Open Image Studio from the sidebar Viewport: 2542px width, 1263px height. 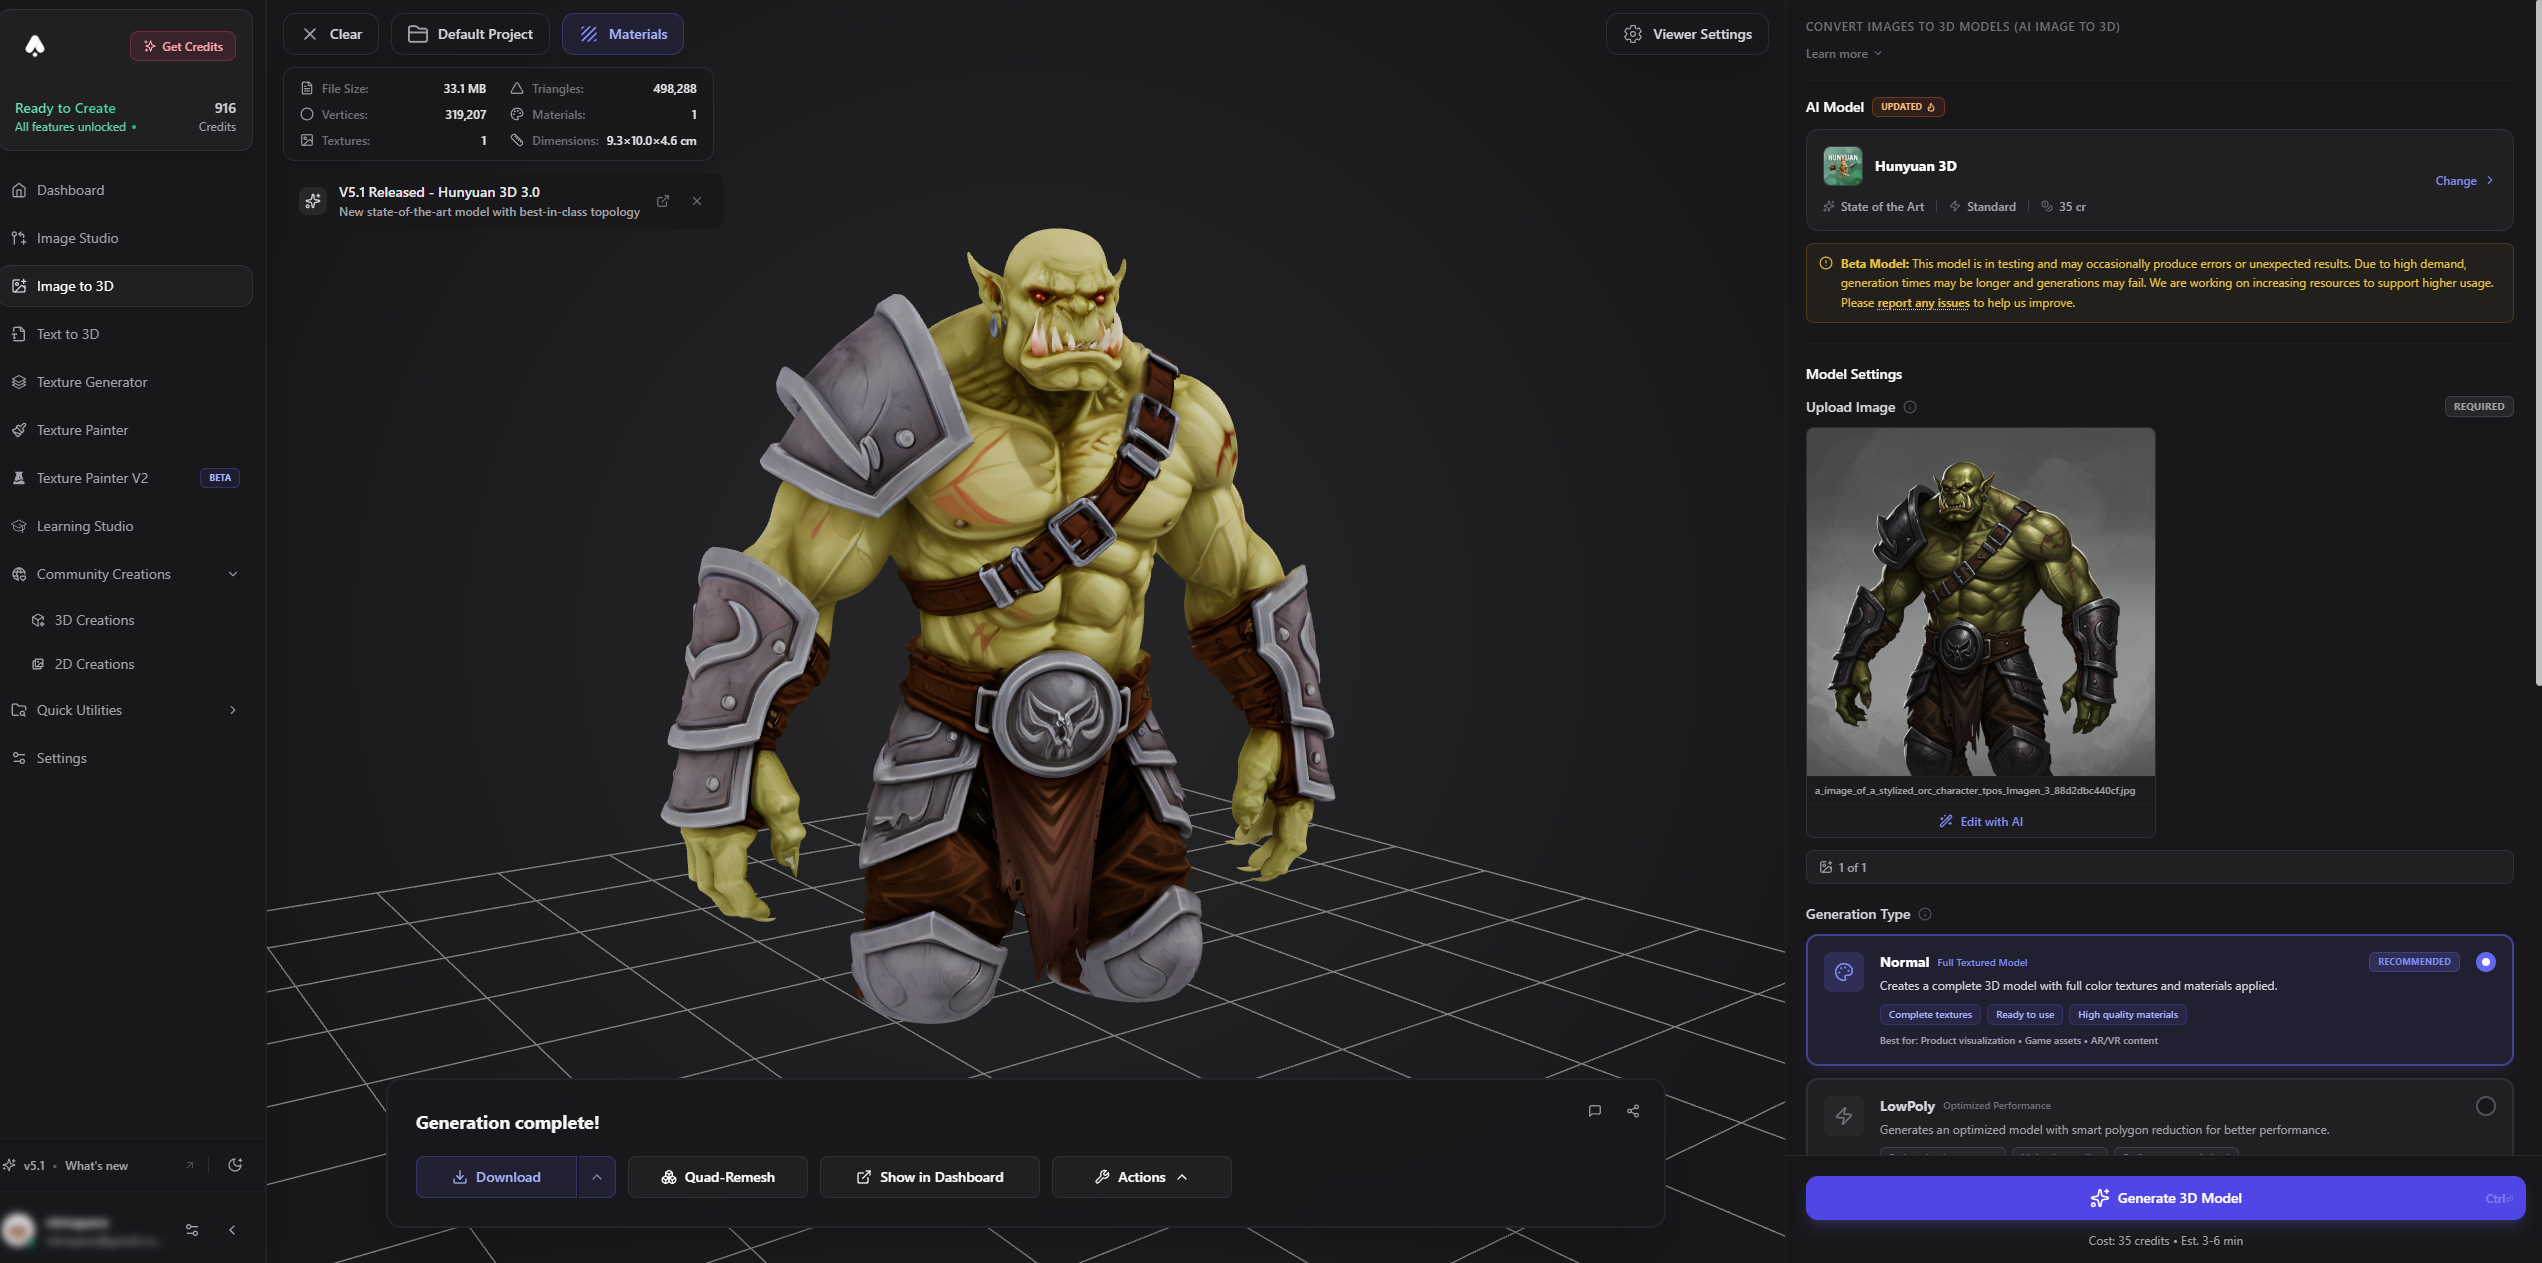pyautogui.click(x=76, y=238)
